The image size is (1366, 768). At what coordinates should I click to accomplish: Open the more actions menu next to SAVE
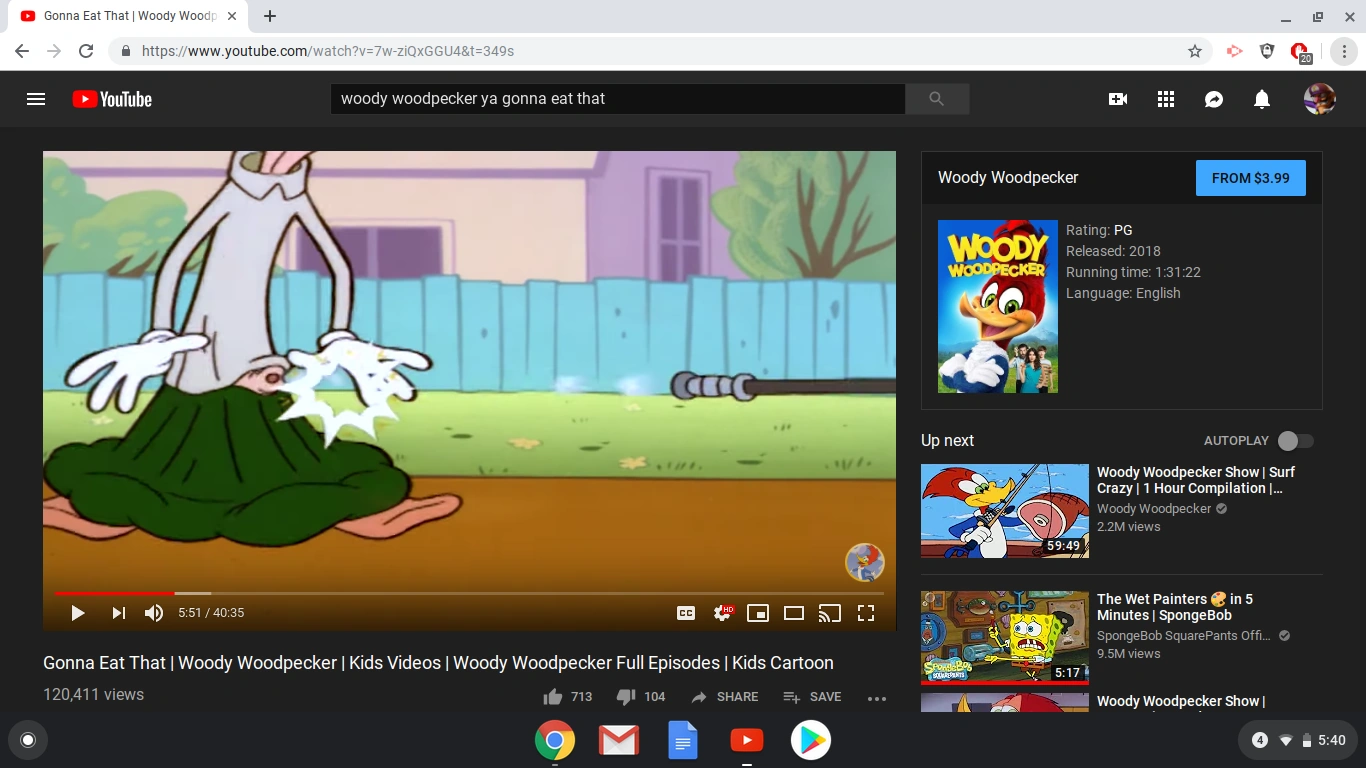(877, 696)
